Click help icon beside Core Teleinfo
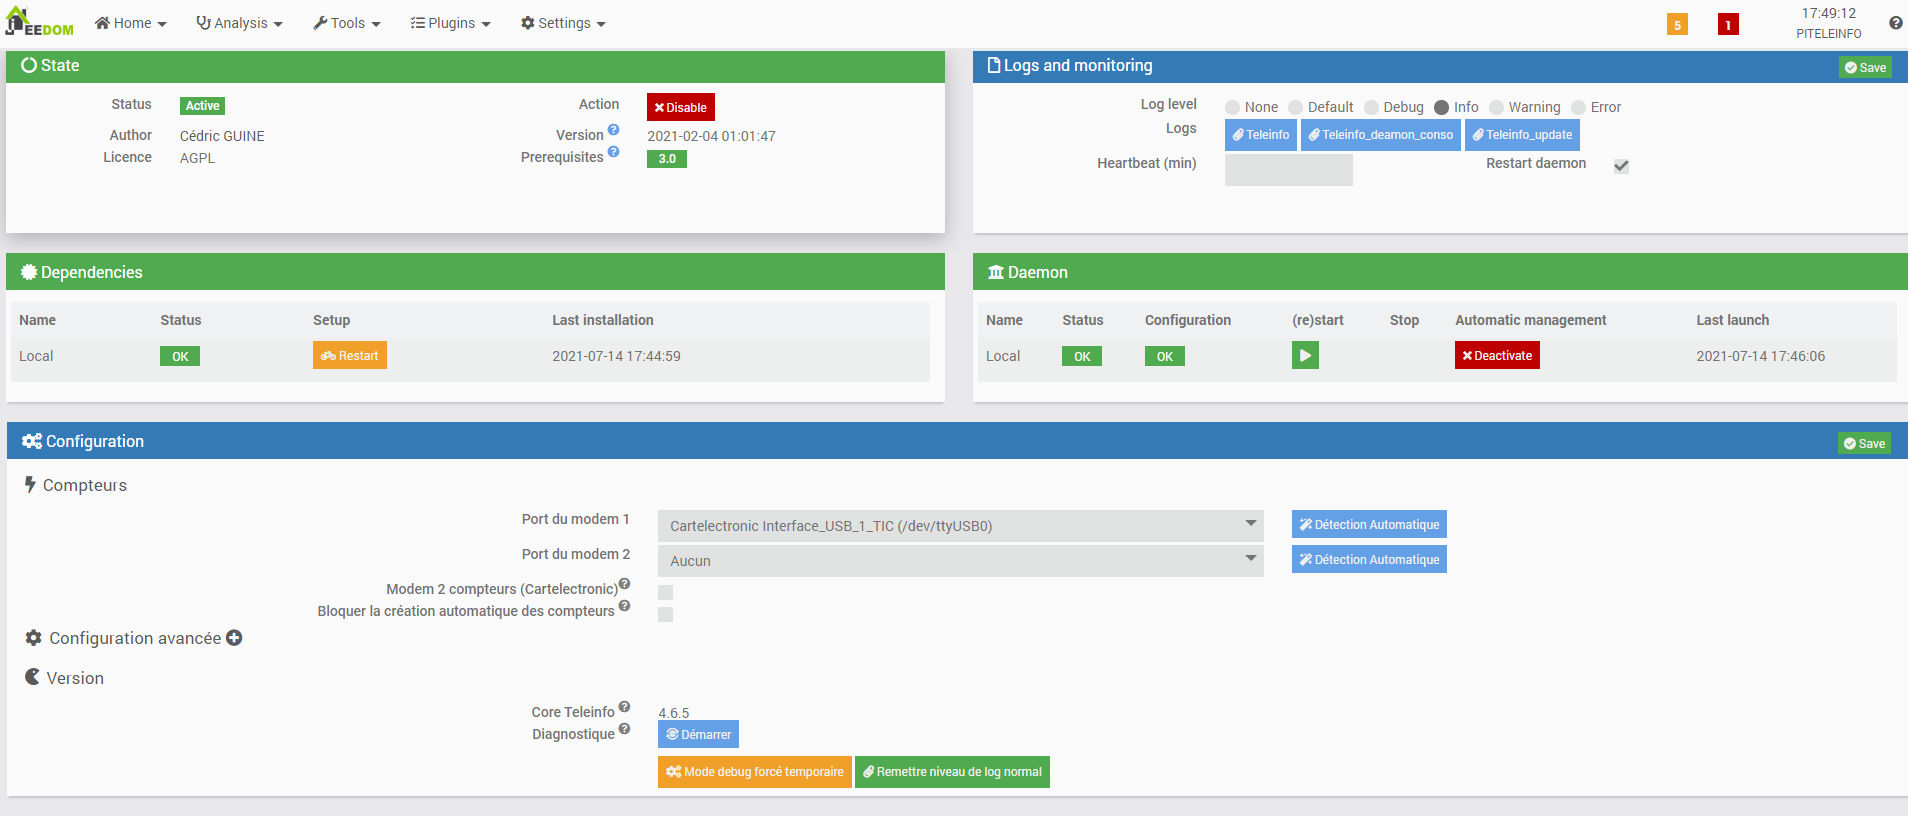The height and width of the screenshot is (816, 1908). tap(624, 707)
